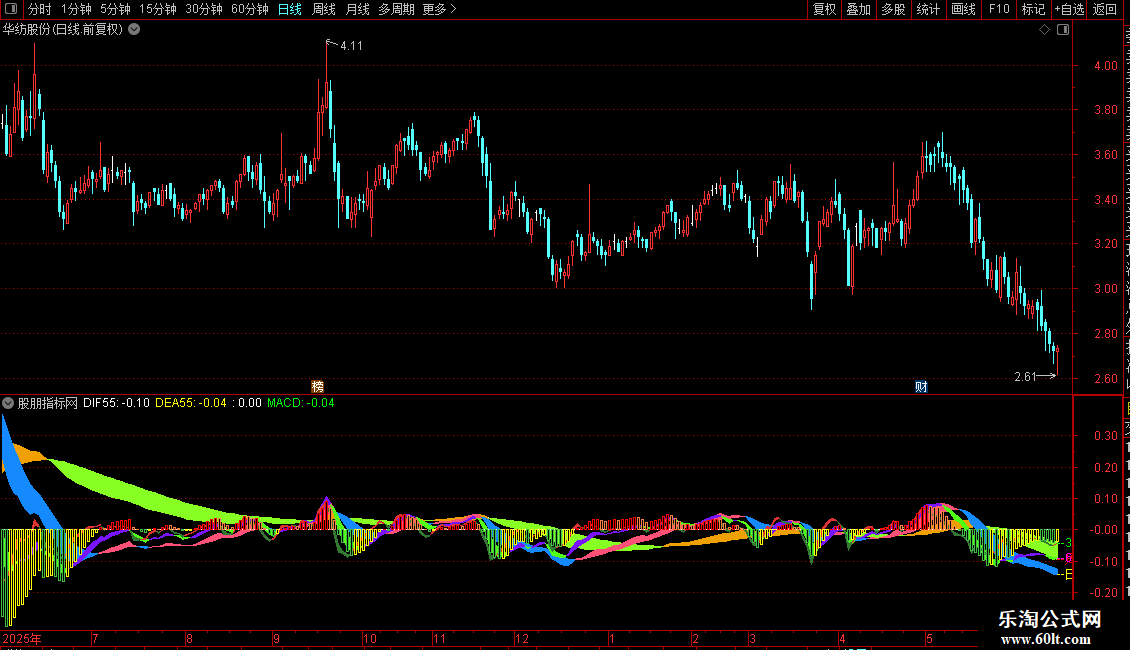1130x650 pixels.
Task: Select the 1分钟 period
Action: coord(76,9)
